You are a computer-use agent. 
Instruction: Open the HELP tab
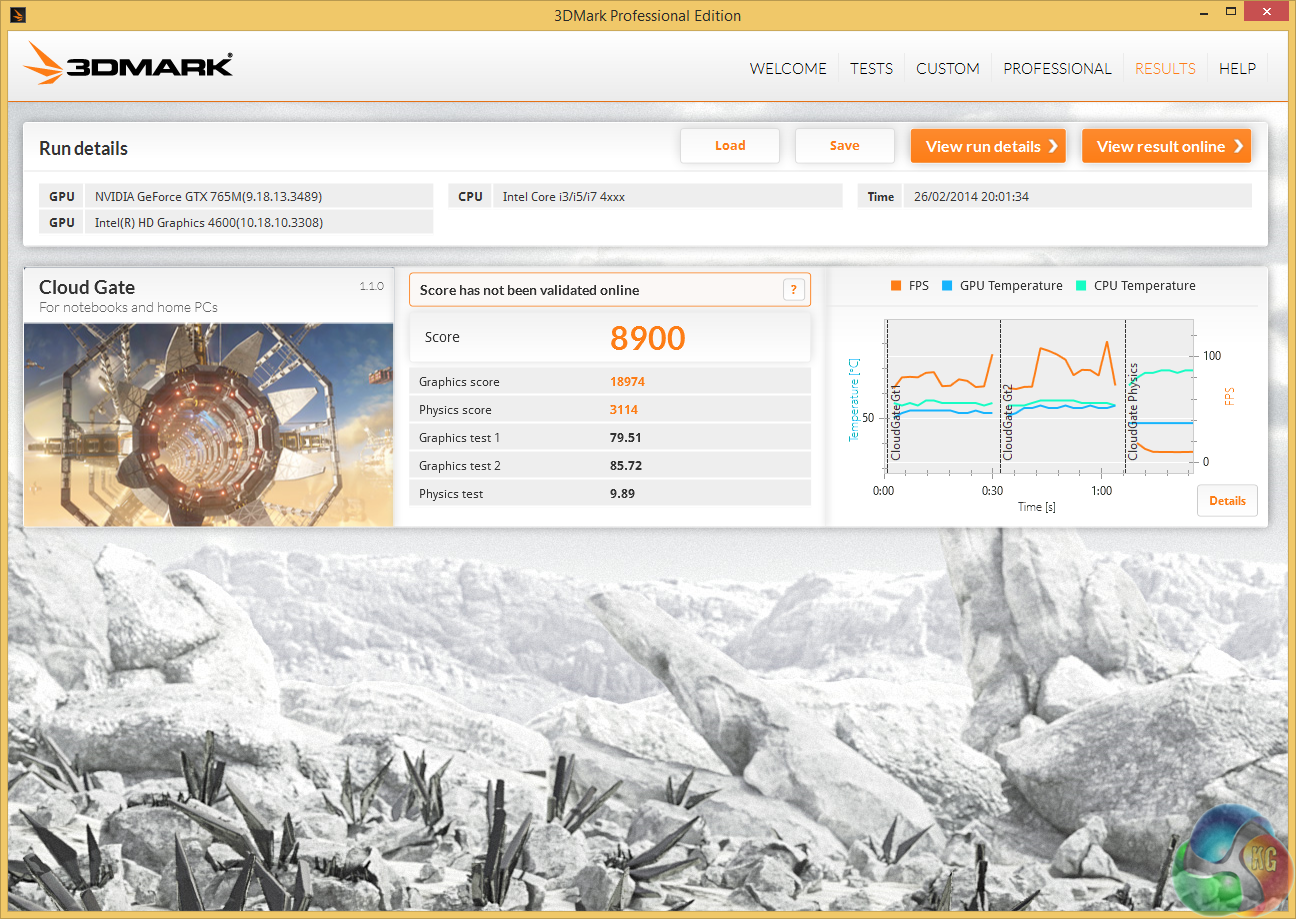1237,69
